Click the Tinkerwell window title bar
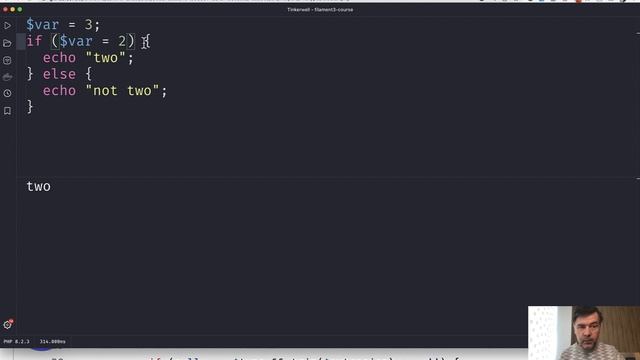The width and height of the screenshot is (640, 360). click(320, 9)
